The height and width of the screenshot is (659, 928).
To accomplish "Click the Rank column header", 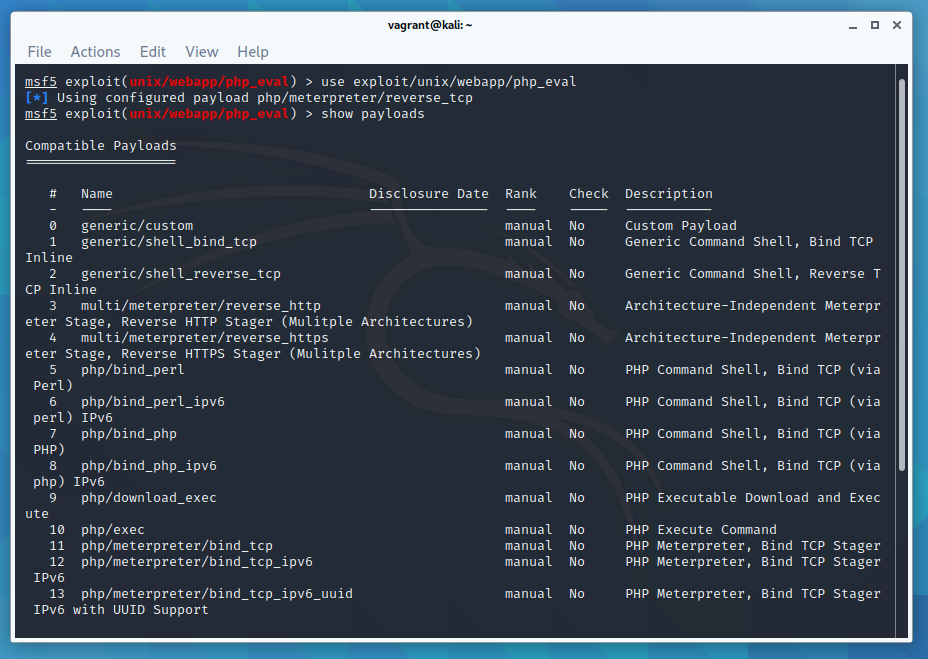I will click(x=520, y=193).
